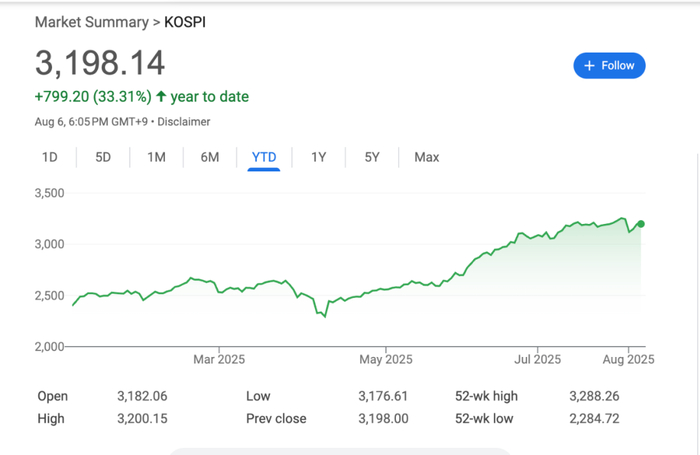
Task: Switch to the 6M range tab
Action: tap(209, 157)
